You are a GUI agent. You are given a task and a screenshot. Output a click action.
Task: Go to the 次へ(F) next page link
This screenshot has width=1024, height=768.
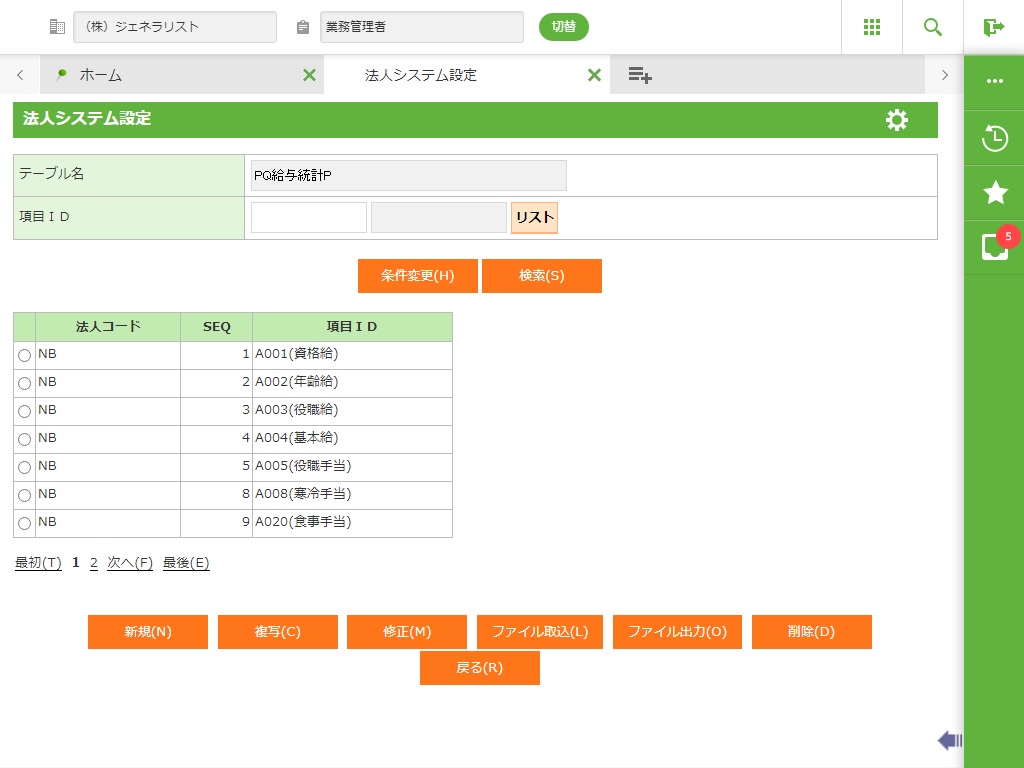coord(130,563)
